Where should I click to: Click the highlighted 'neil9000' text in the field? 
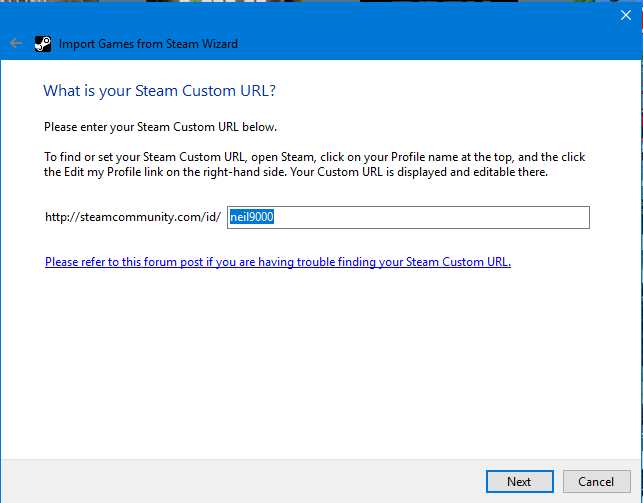252,217
